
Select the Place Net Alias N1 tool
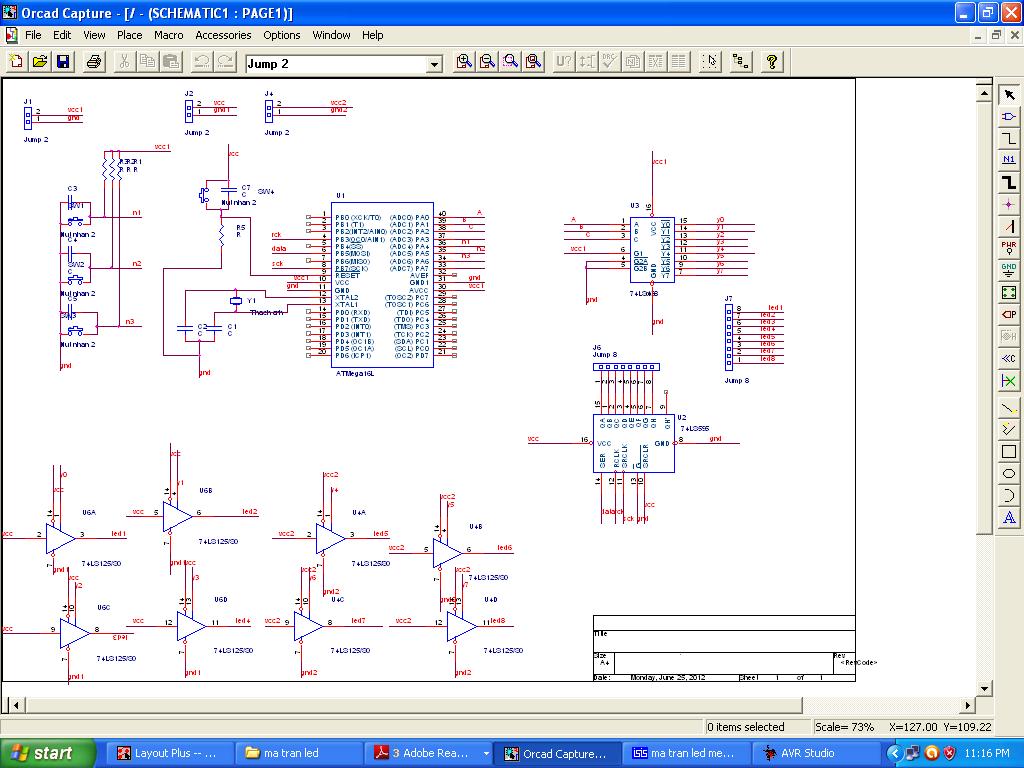(1009, 160)
